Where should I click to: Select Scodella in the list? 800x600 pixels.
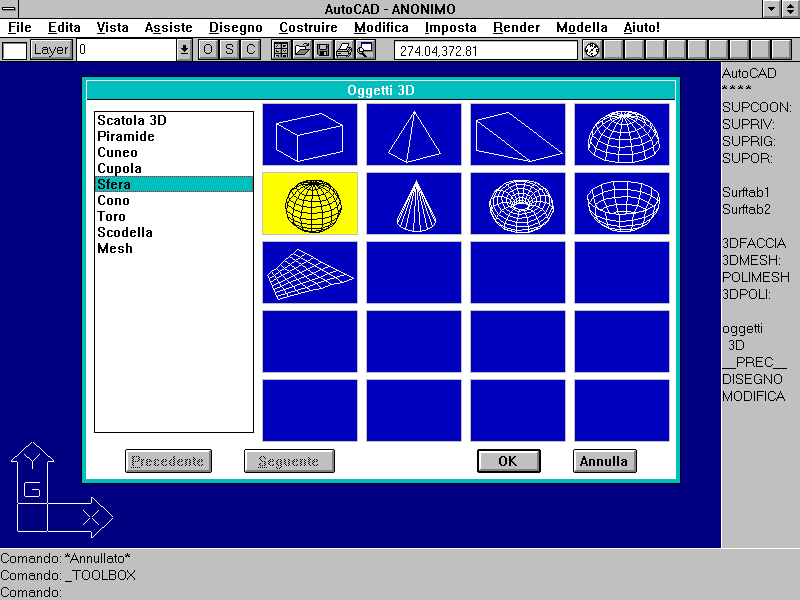coord(174,232)
